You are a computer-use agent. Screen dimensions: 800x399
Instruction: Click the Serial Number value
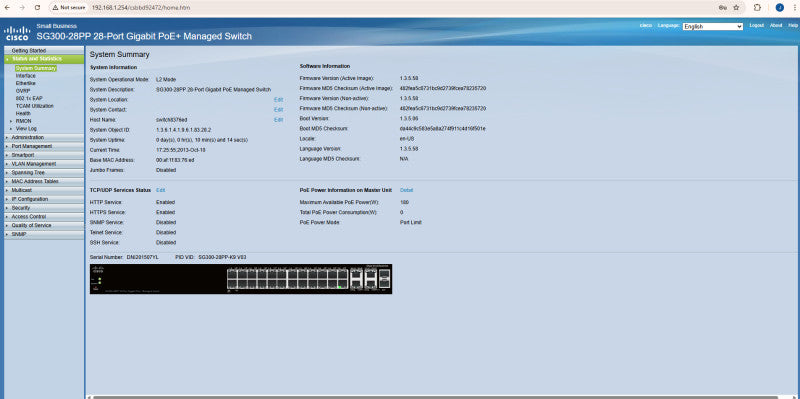point(142,257)
